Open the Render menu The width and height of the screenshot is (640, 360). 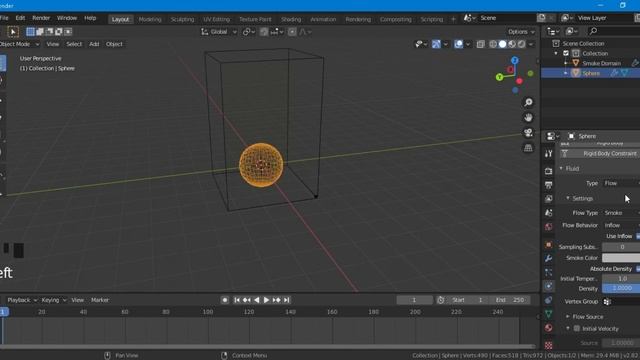41,18
